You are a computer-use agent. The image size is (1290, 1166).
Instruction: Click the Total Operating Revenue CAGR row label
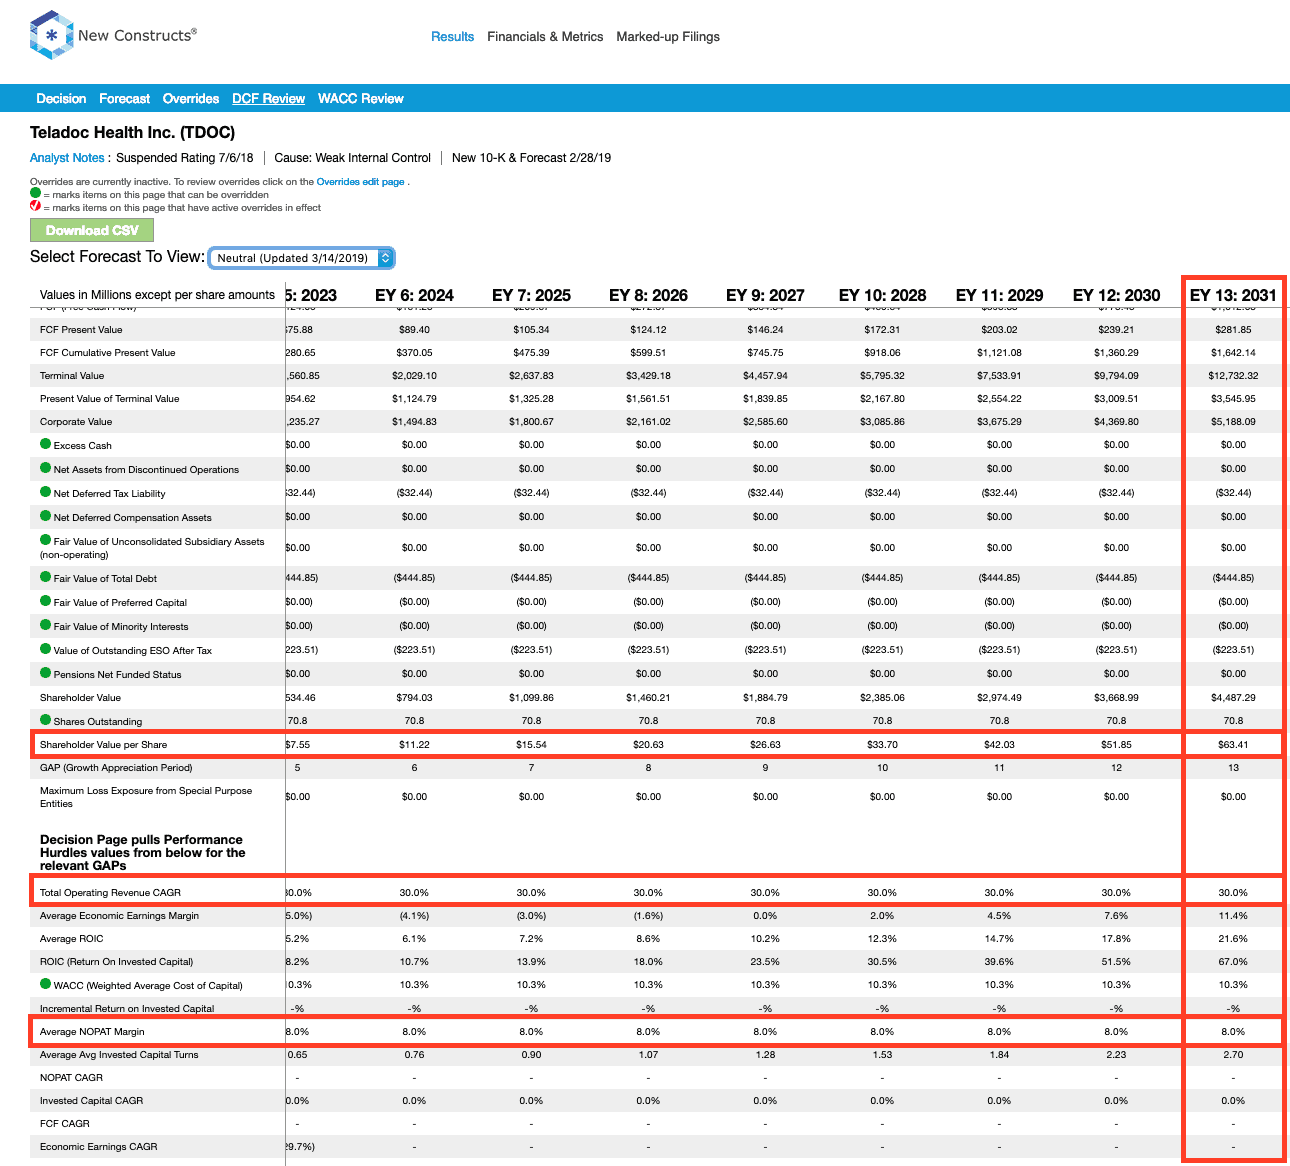pos(110,892)
